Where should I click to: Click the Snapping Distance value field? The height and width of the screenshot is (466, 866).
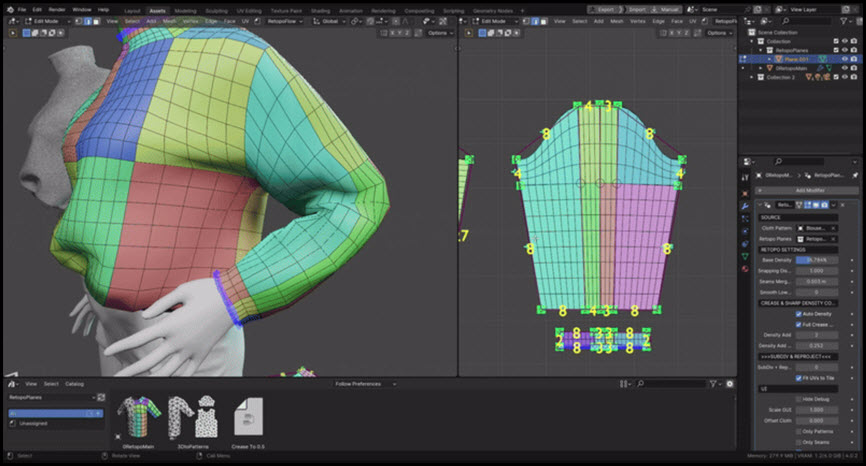tap(816, 271)
